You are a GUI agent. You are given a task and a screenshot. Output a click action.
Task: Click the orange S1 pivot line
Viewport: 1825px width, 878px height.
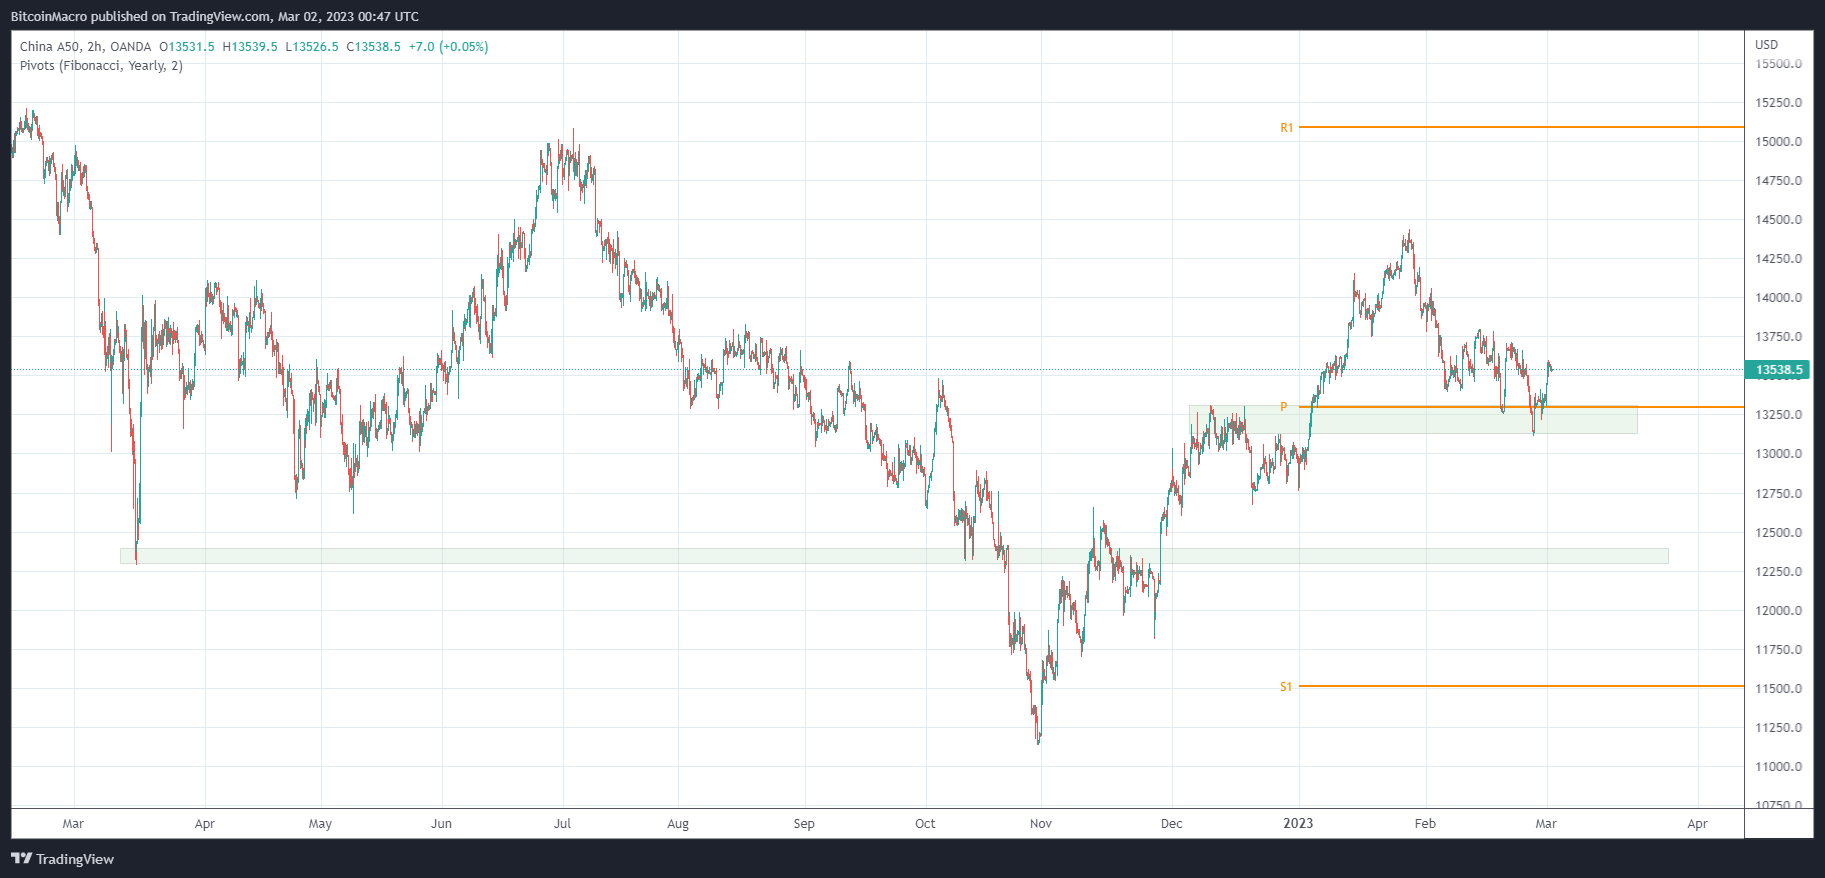coord(1520,686)
